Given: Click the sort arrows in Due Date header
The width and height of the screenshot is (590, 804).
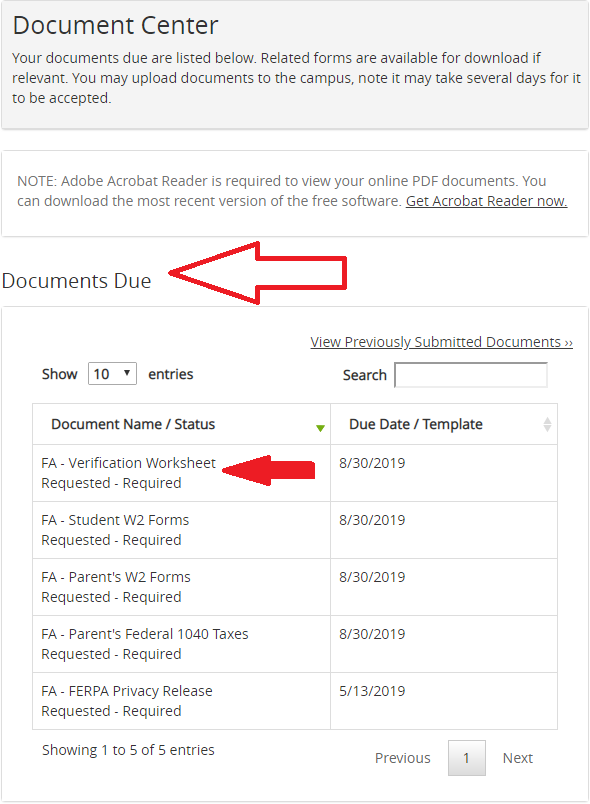Looking at the screenshot, I should tap(547, 424).
